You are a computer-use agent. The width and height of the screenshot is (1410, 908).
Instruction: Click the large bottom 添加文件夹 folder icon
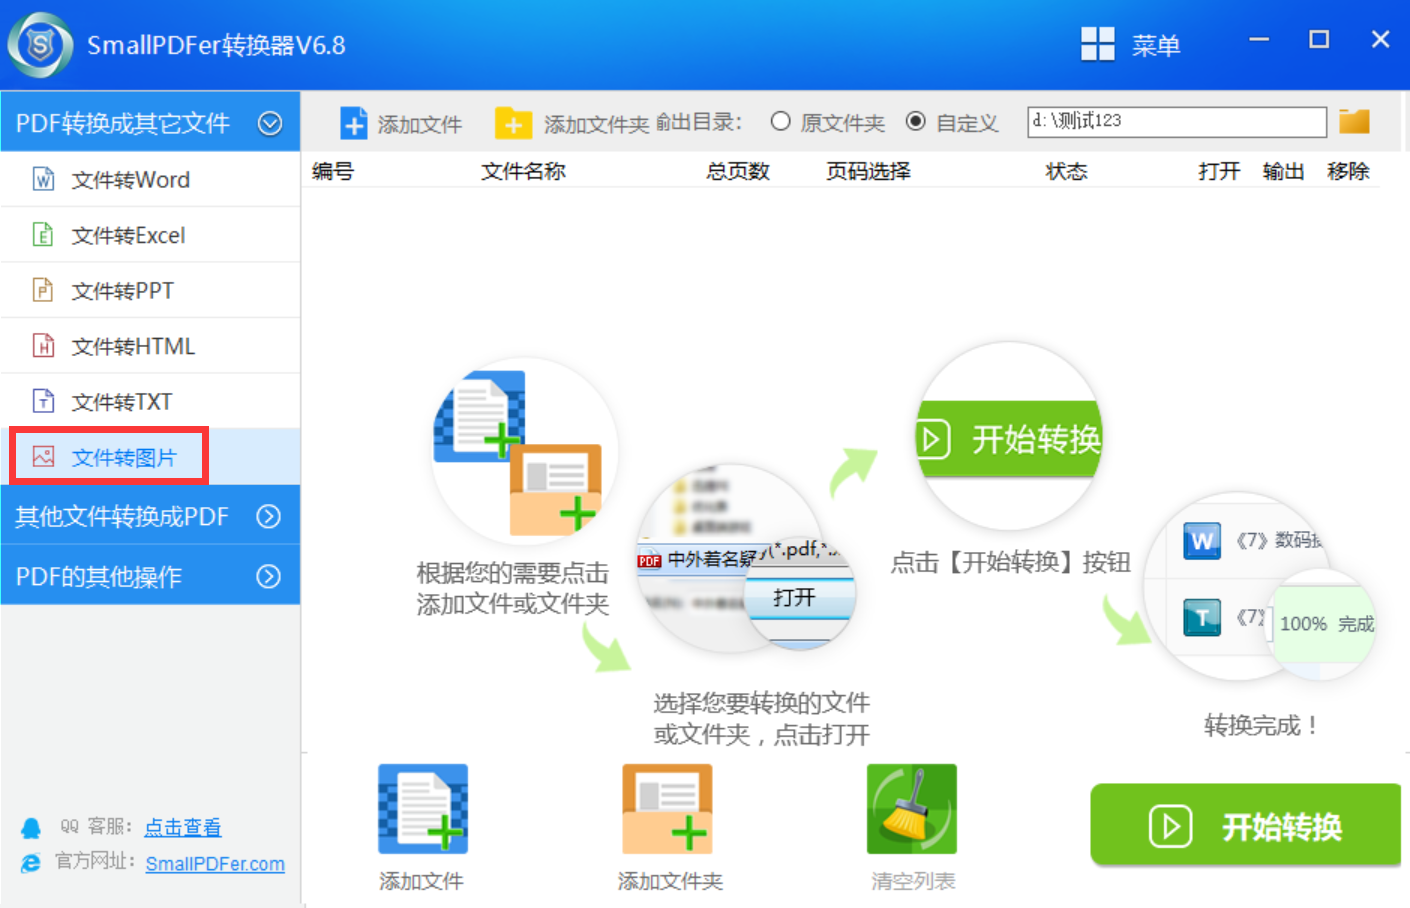pyautogui.click(x=667, y=809)
